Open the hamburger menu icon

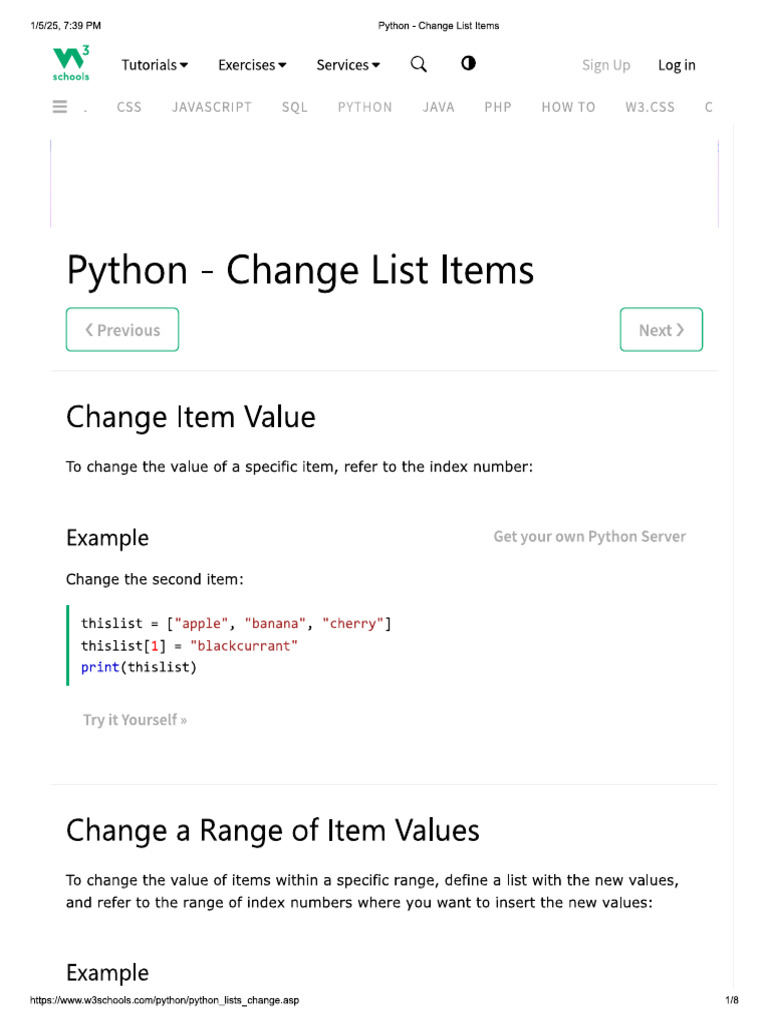[x=60, y=107]
